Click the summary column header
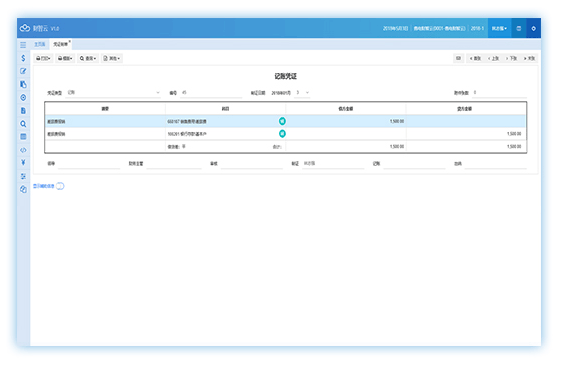 click(105, 109)
